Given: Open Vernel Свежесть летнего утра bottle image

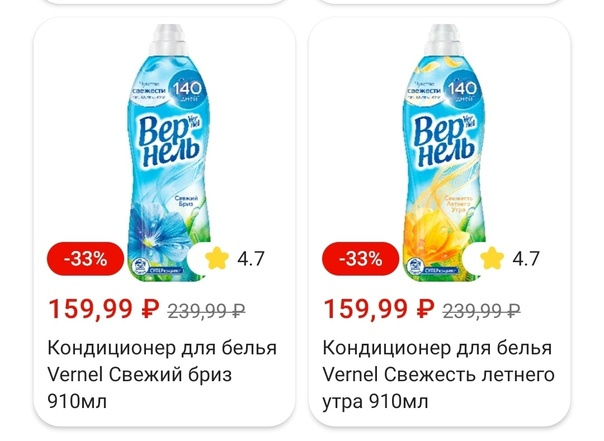Looking at the screenshot, I should (444, 153).
